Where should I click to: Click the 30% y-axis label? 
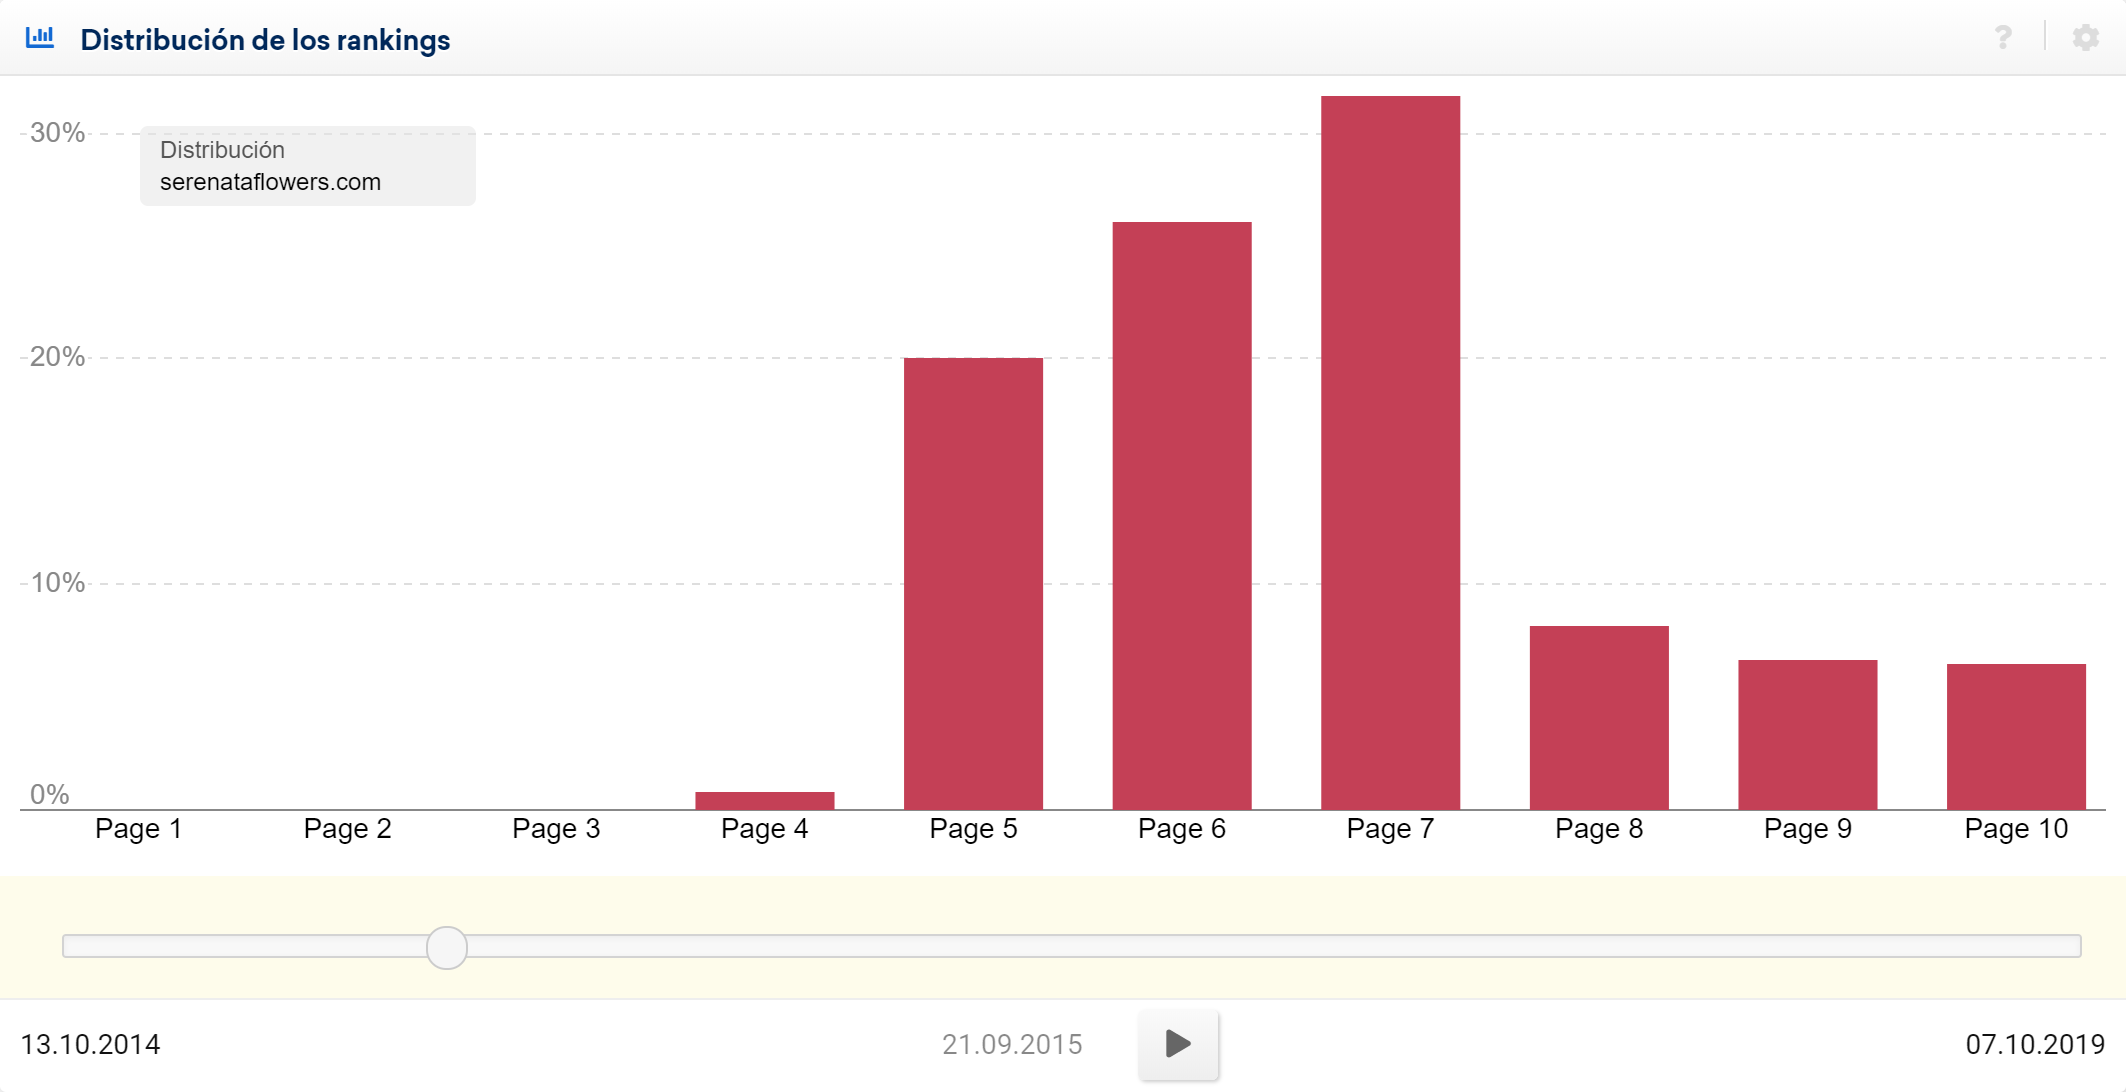57,132
